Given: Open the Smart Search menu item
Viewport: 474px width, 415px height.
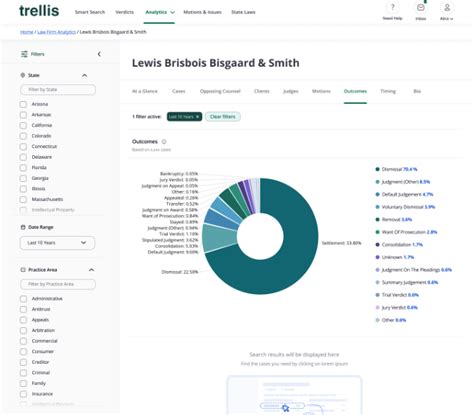Looking at the screenshot, I should pyautogui.click(x=90, y=12).
